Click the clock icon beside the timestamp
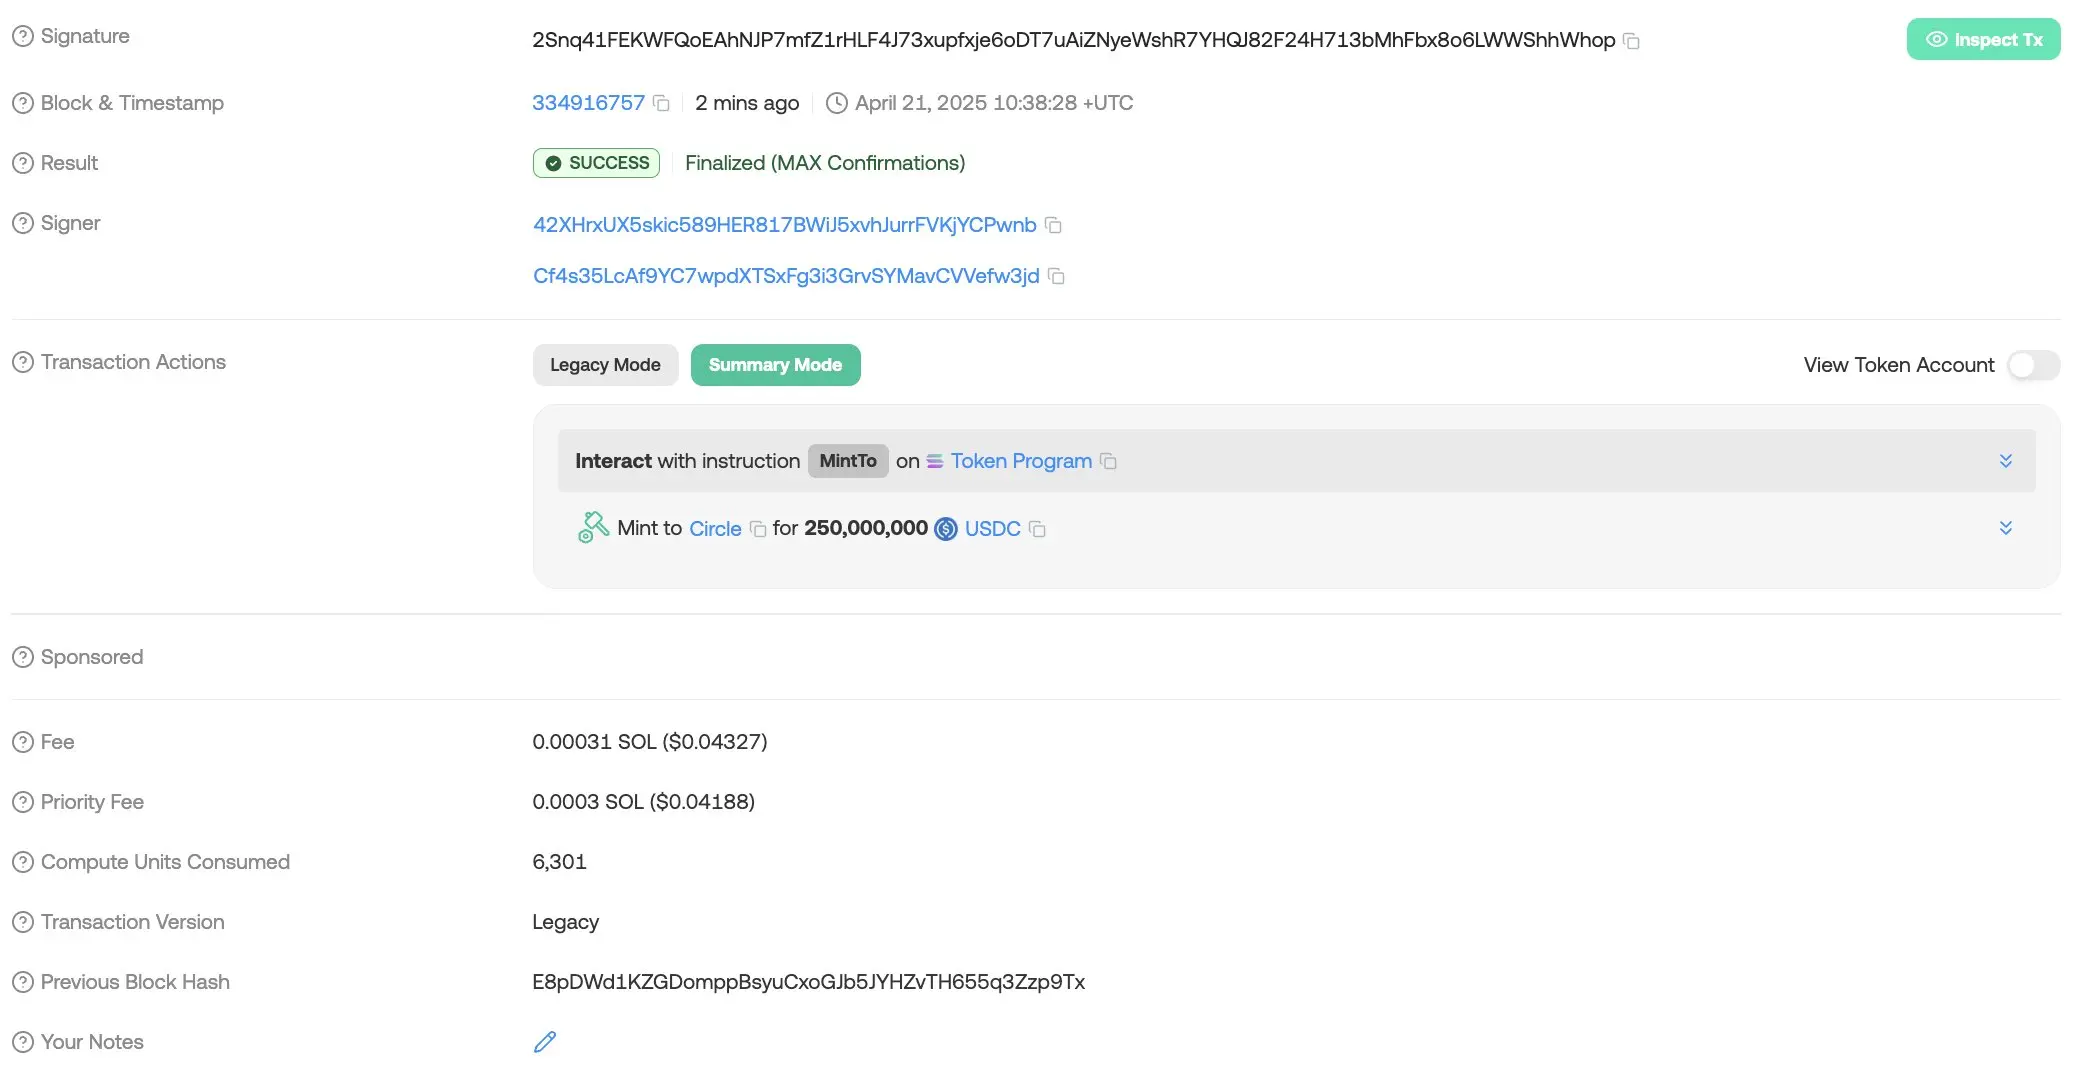Screen dimensions: 2082x1076 click(x=836, y=103)
